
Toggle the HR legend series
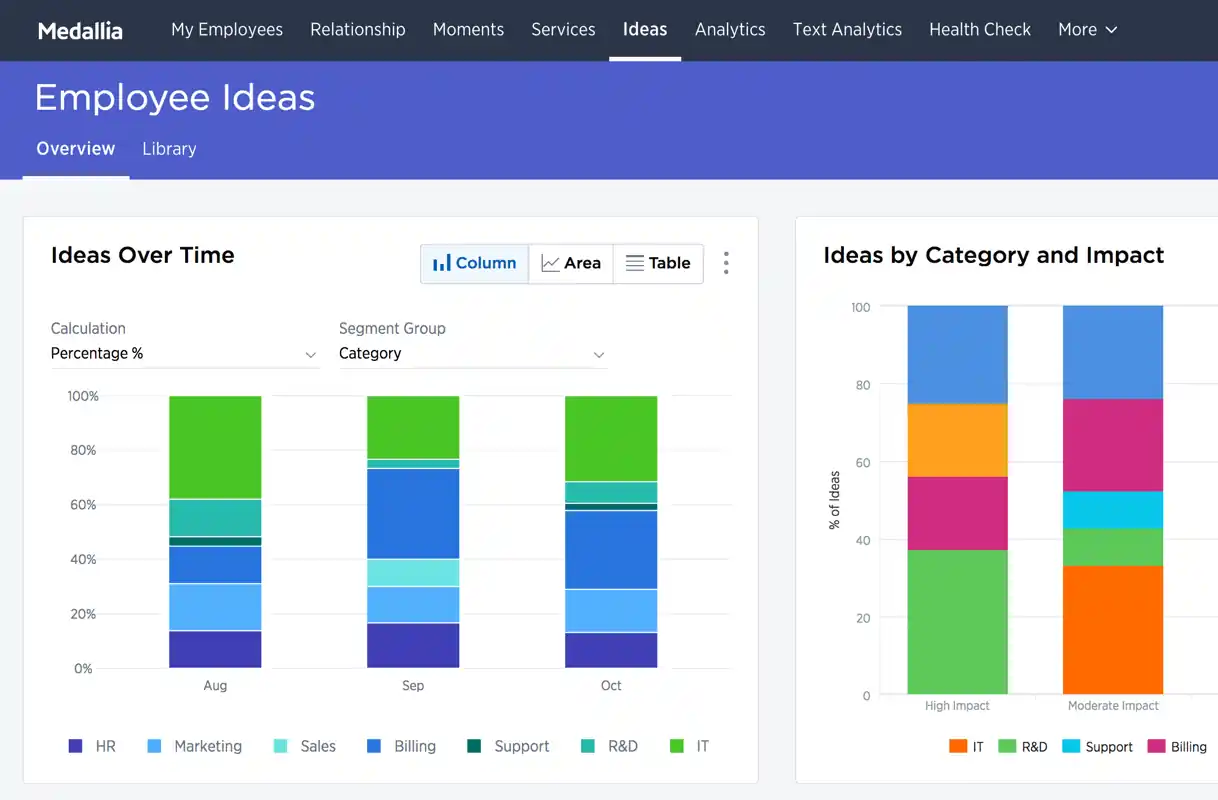click(93, 746)
